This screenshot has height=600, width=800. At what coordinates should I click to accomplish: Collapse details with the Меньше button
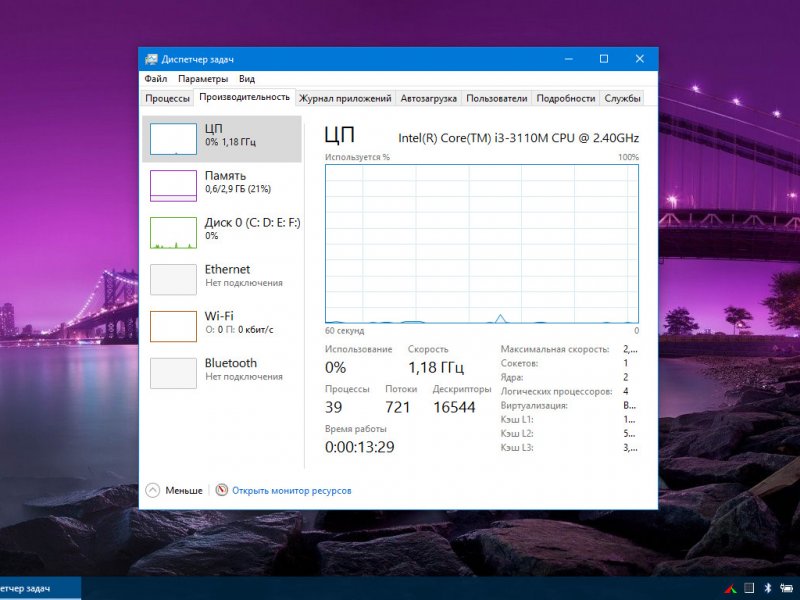[x=174, y=490]
